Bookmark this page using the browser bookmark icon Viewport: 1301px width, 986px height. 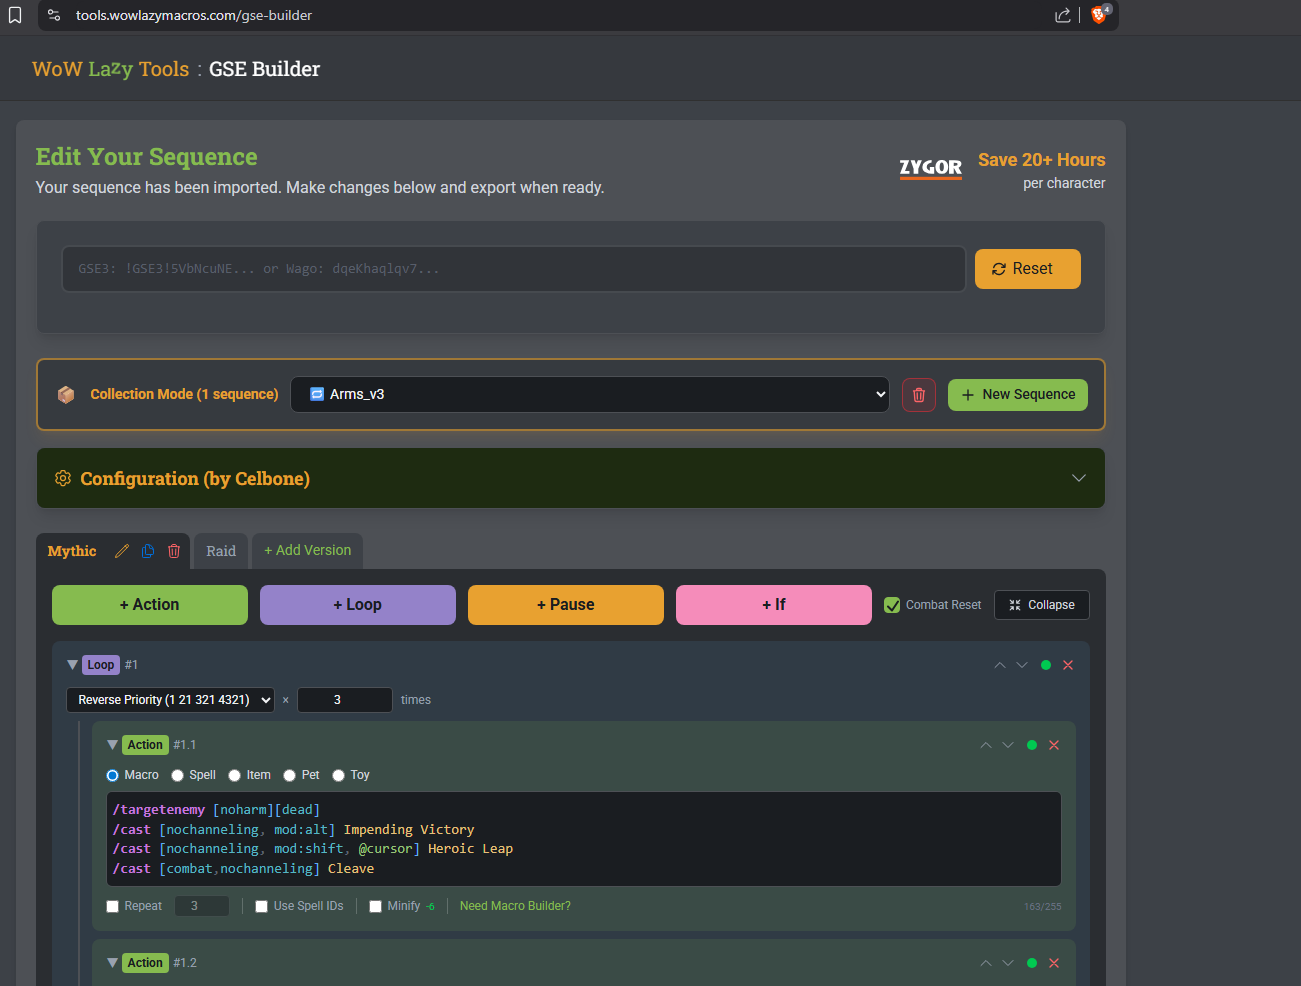[x=15, y=15]
